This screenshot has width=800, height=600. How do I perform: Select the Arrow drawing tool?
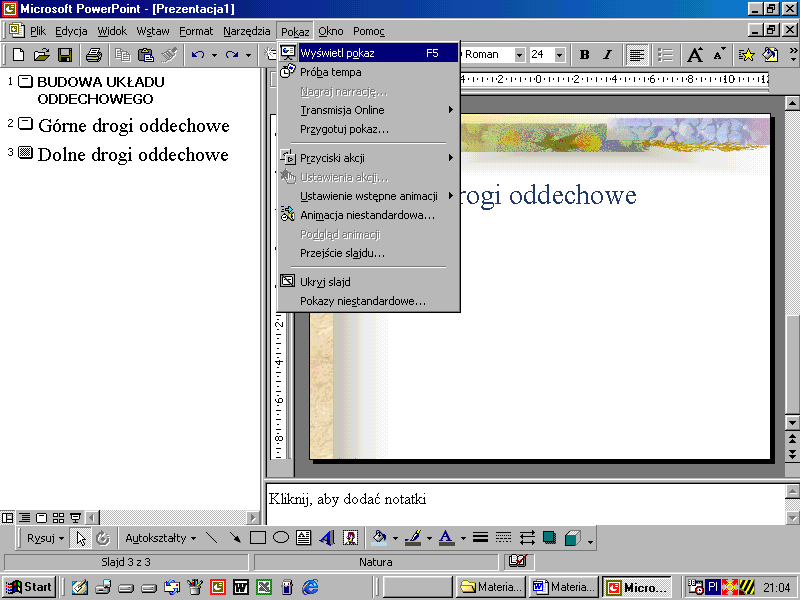tap(235, 538)
